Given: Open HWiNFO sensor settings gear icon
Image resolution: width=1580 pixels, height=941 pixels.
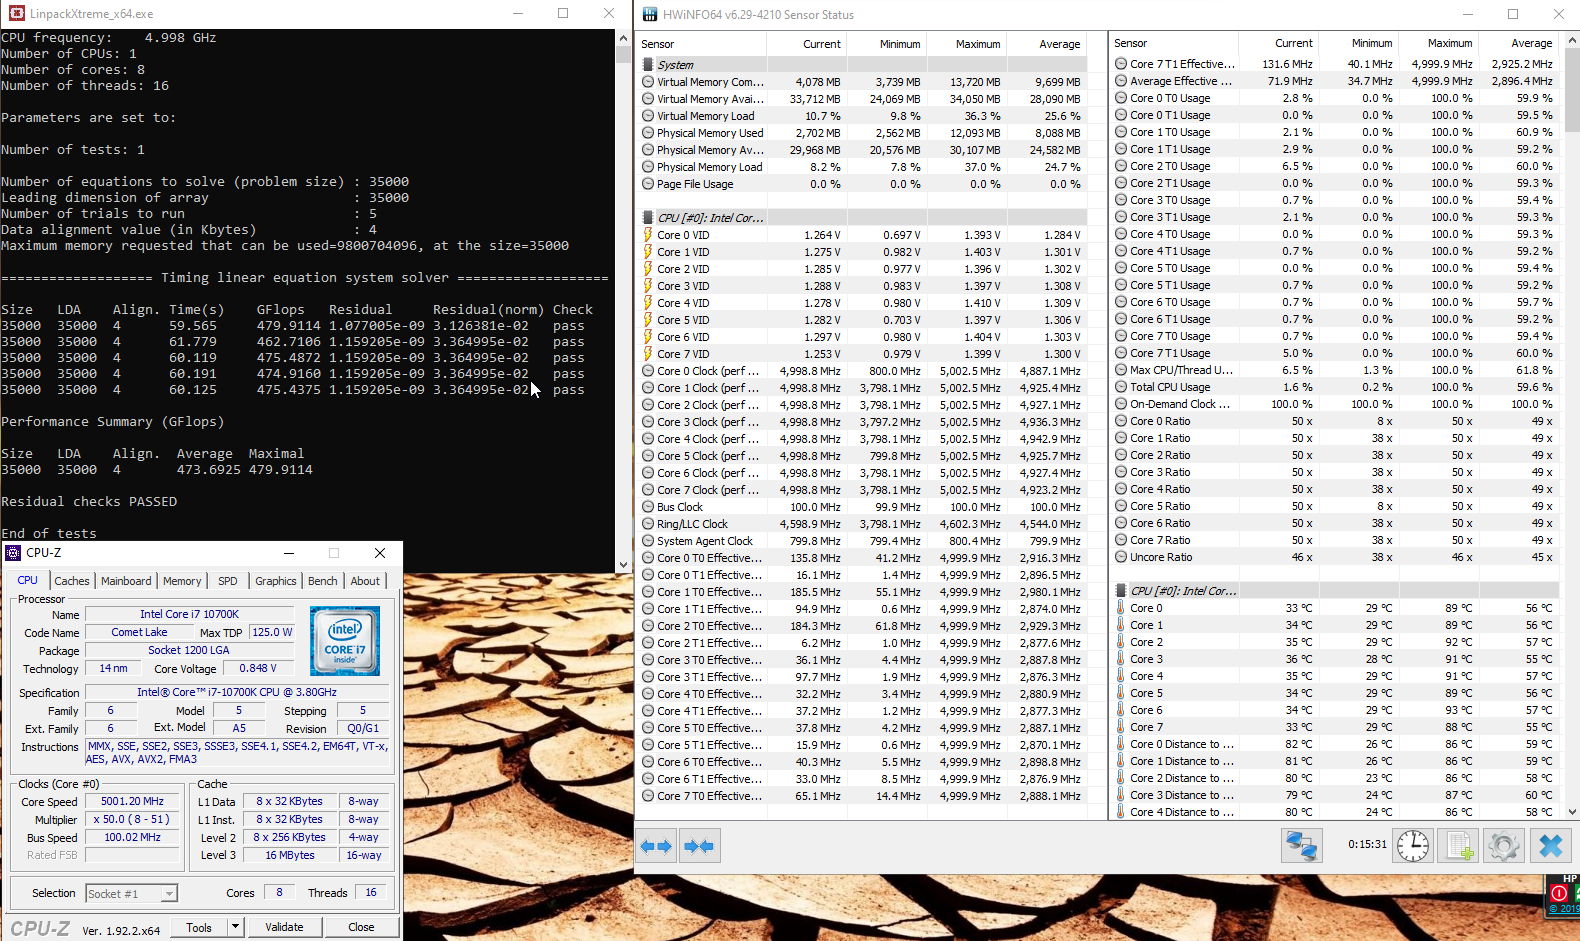Looking at the screenshot, I should pos(1504,846).
